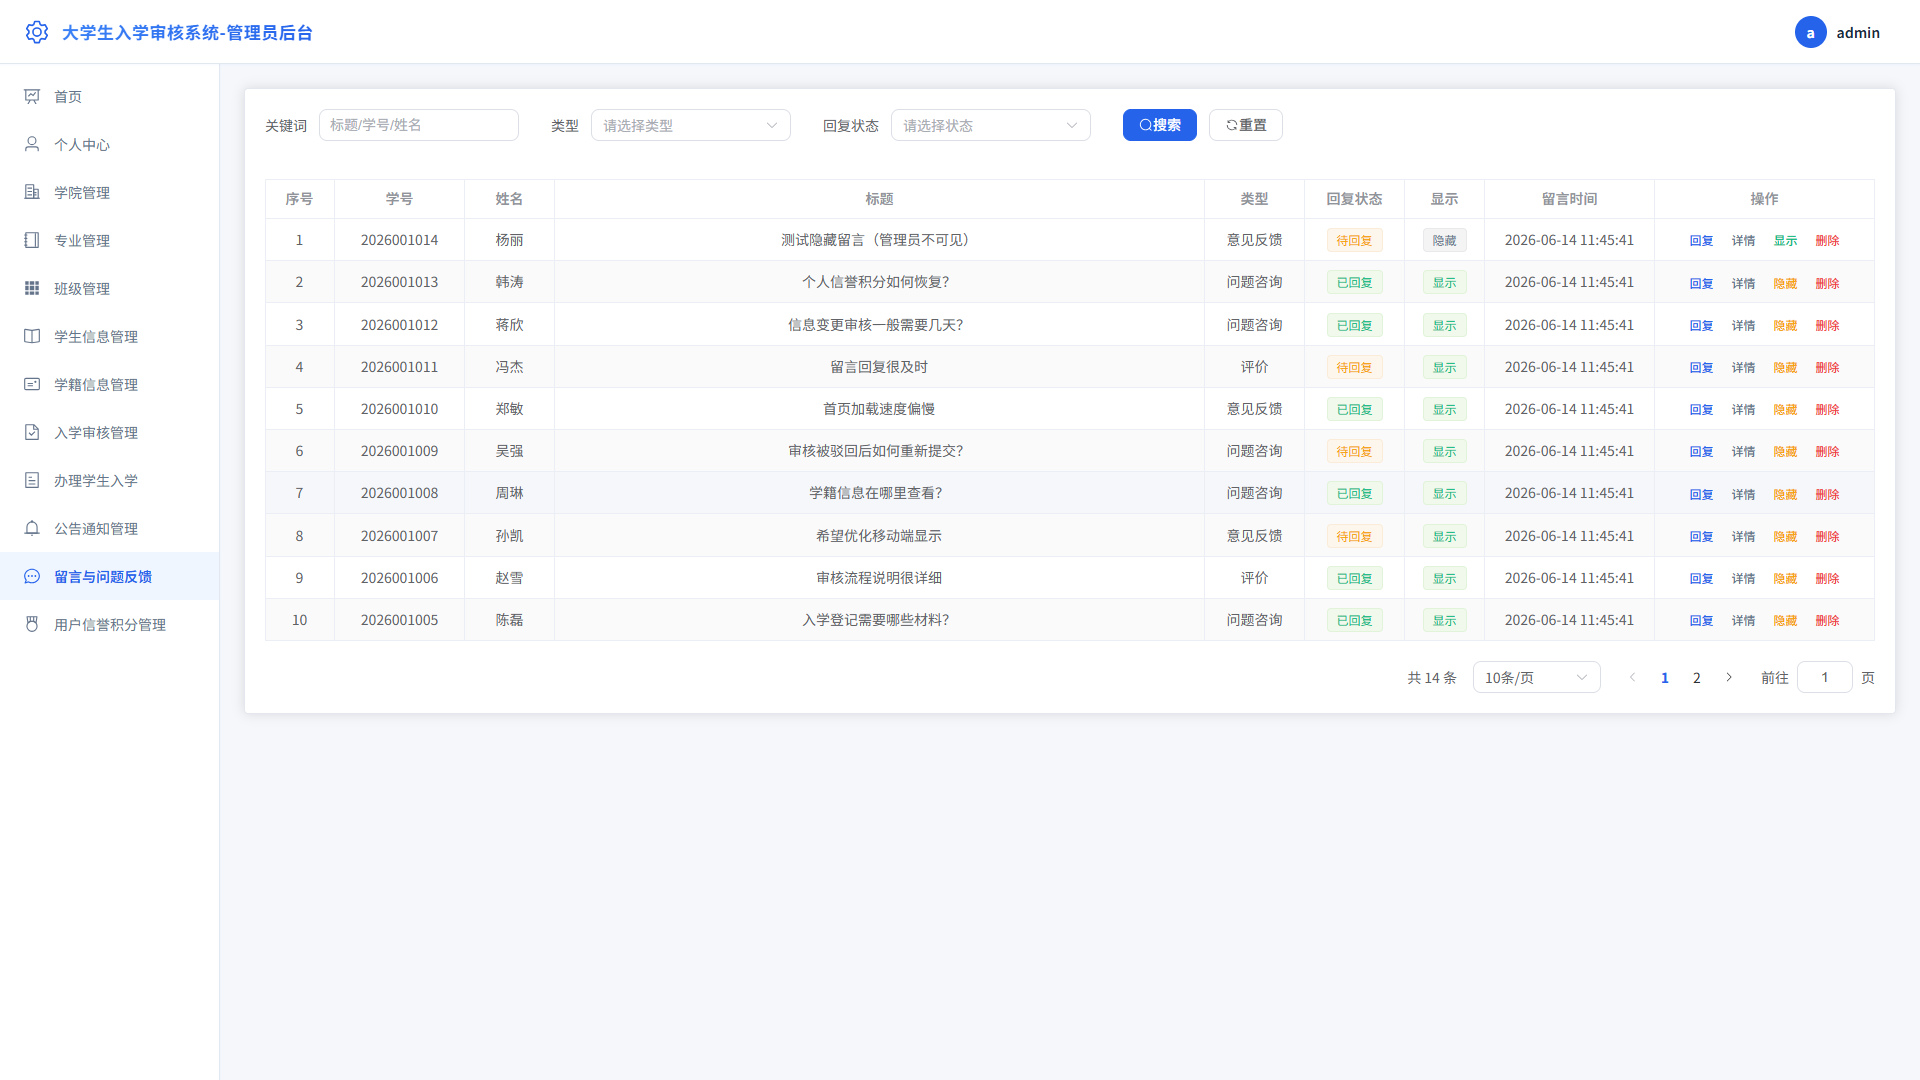Go to page 2

click(x=1697, y=677)
